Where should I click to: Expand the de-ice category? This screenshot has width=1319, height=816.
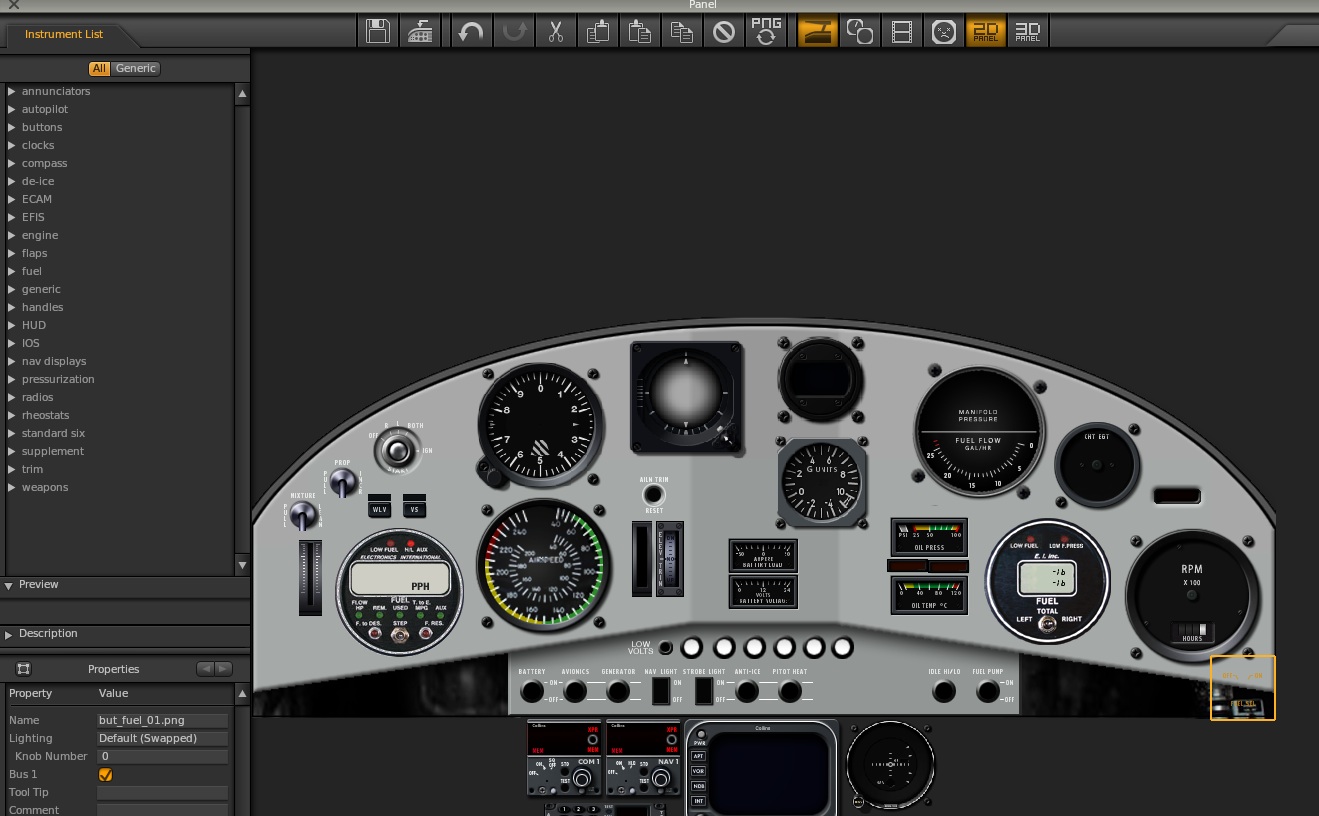tap(12, 181)
